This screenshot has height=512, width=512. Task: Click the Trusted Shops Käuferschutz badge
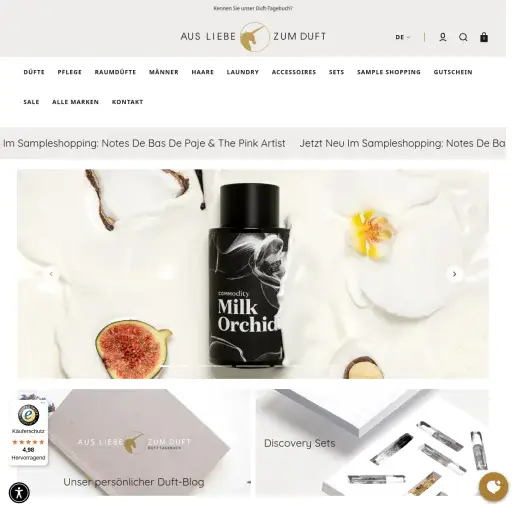coord(28,433)
